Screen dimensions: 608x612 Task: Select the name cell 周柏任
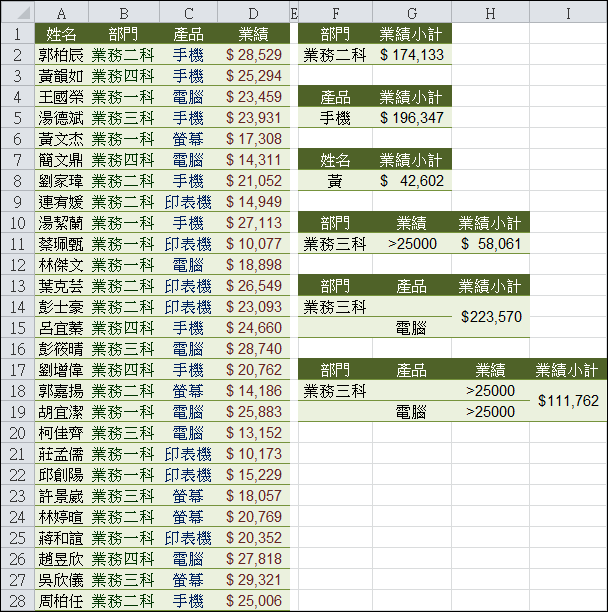(61, 601)
